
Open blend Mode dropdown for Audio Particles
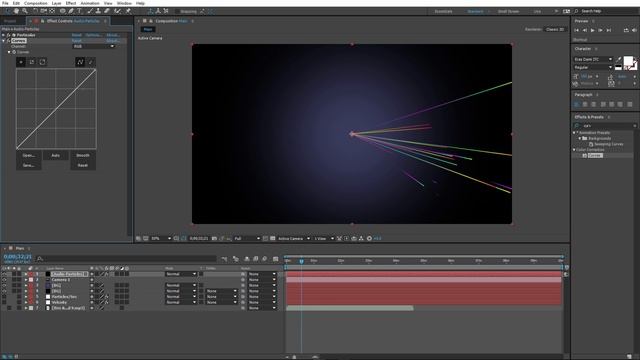click(180, 274)
